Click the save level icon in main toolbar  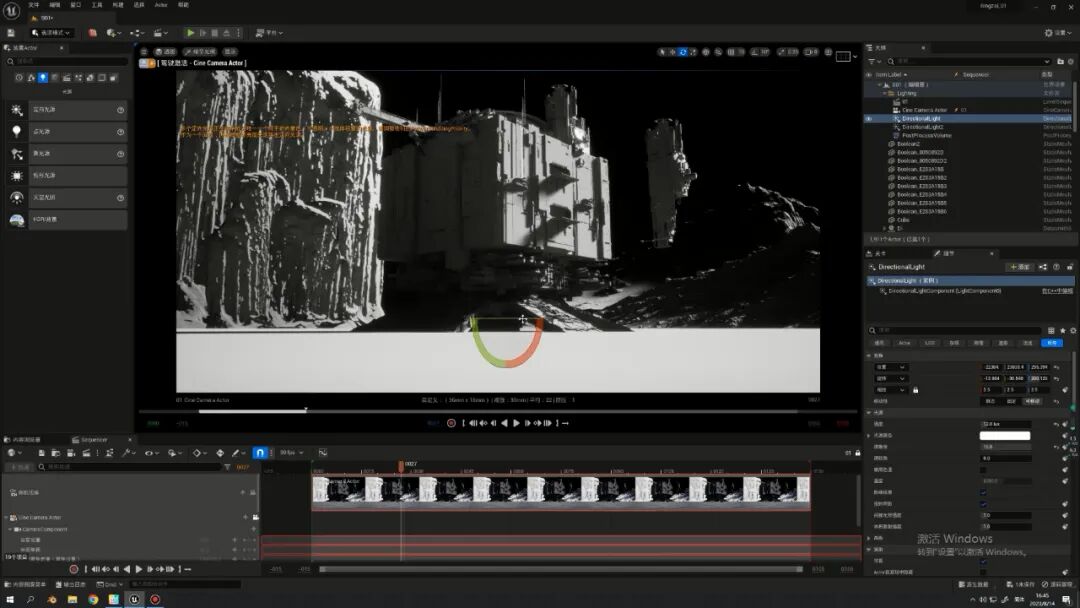11,32
